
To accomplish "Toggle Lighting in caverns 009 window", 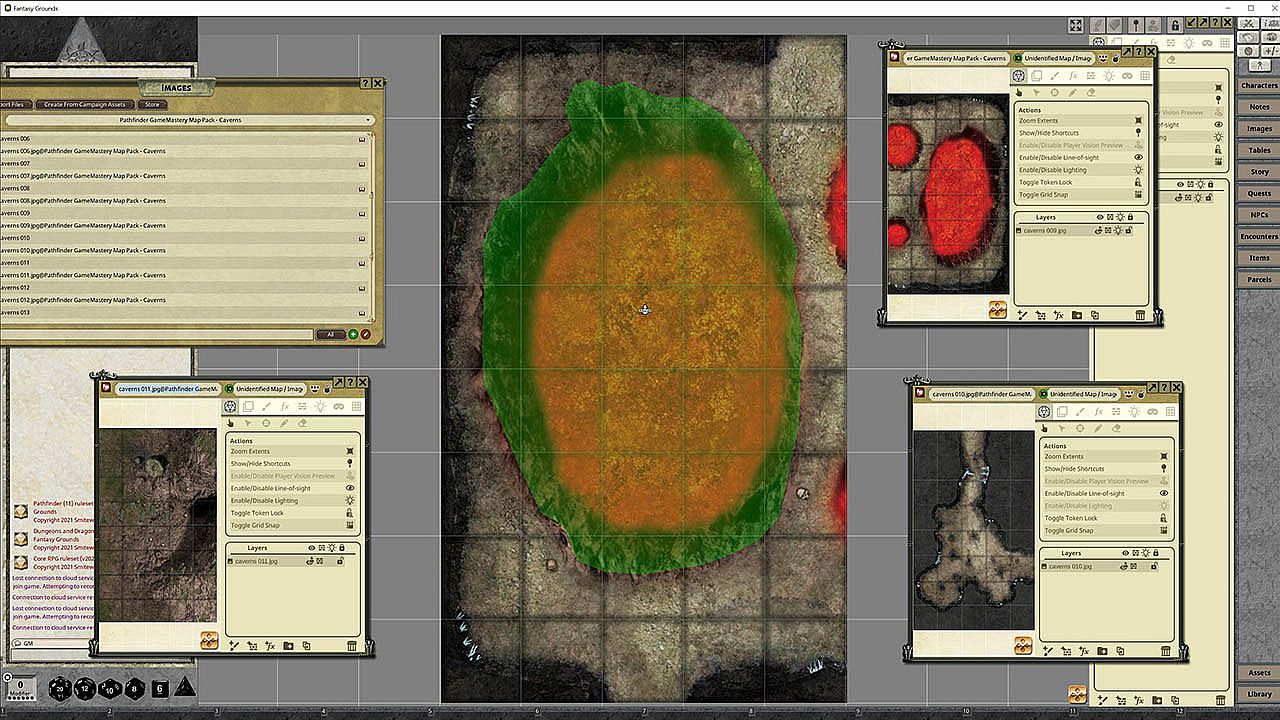I will pos(1081,170).
